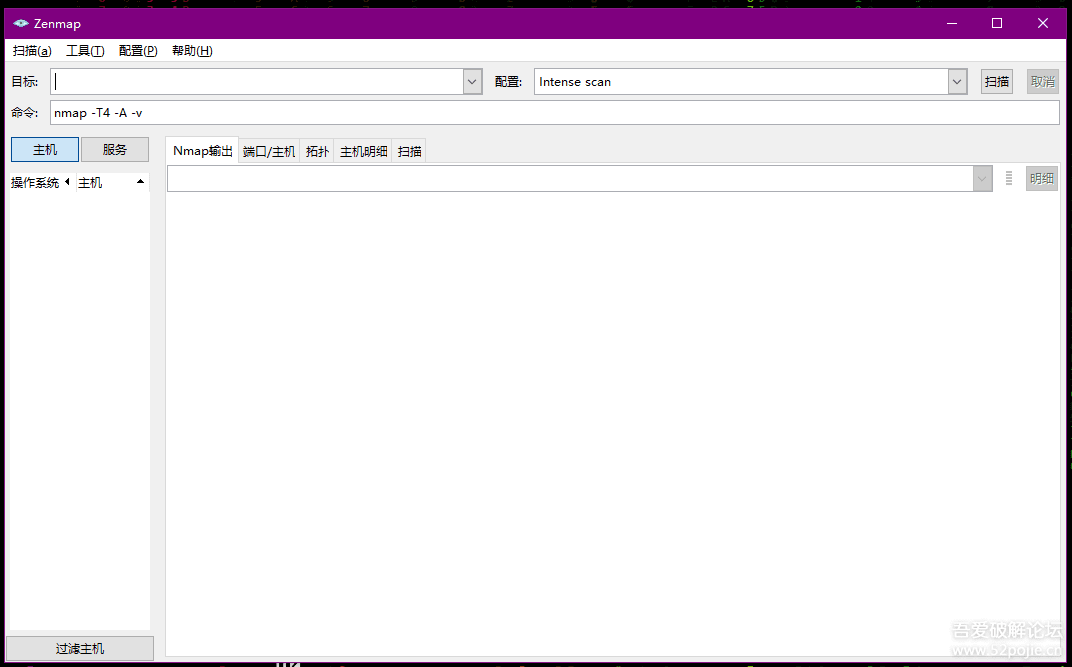Image resolution: width=1072 pixels, height=667 pixels.
Task: Minimize the Zenmap window
Action: pyautogui.click(x=952, y=24)
